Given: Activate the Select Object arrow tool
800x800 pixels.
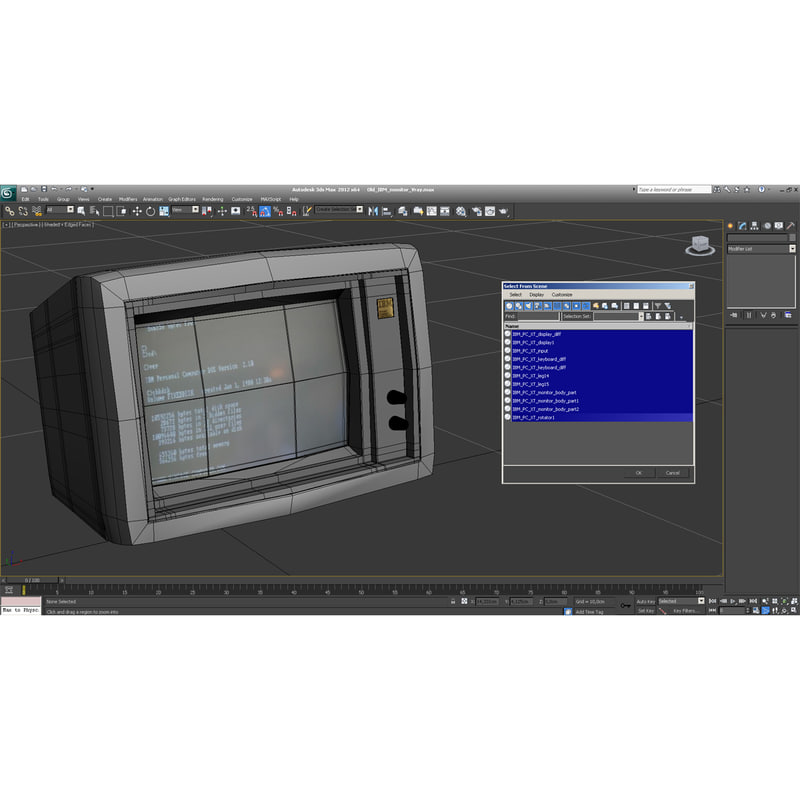Looking at the screenshot, I should pyautogui.click(x=80, y=212).
